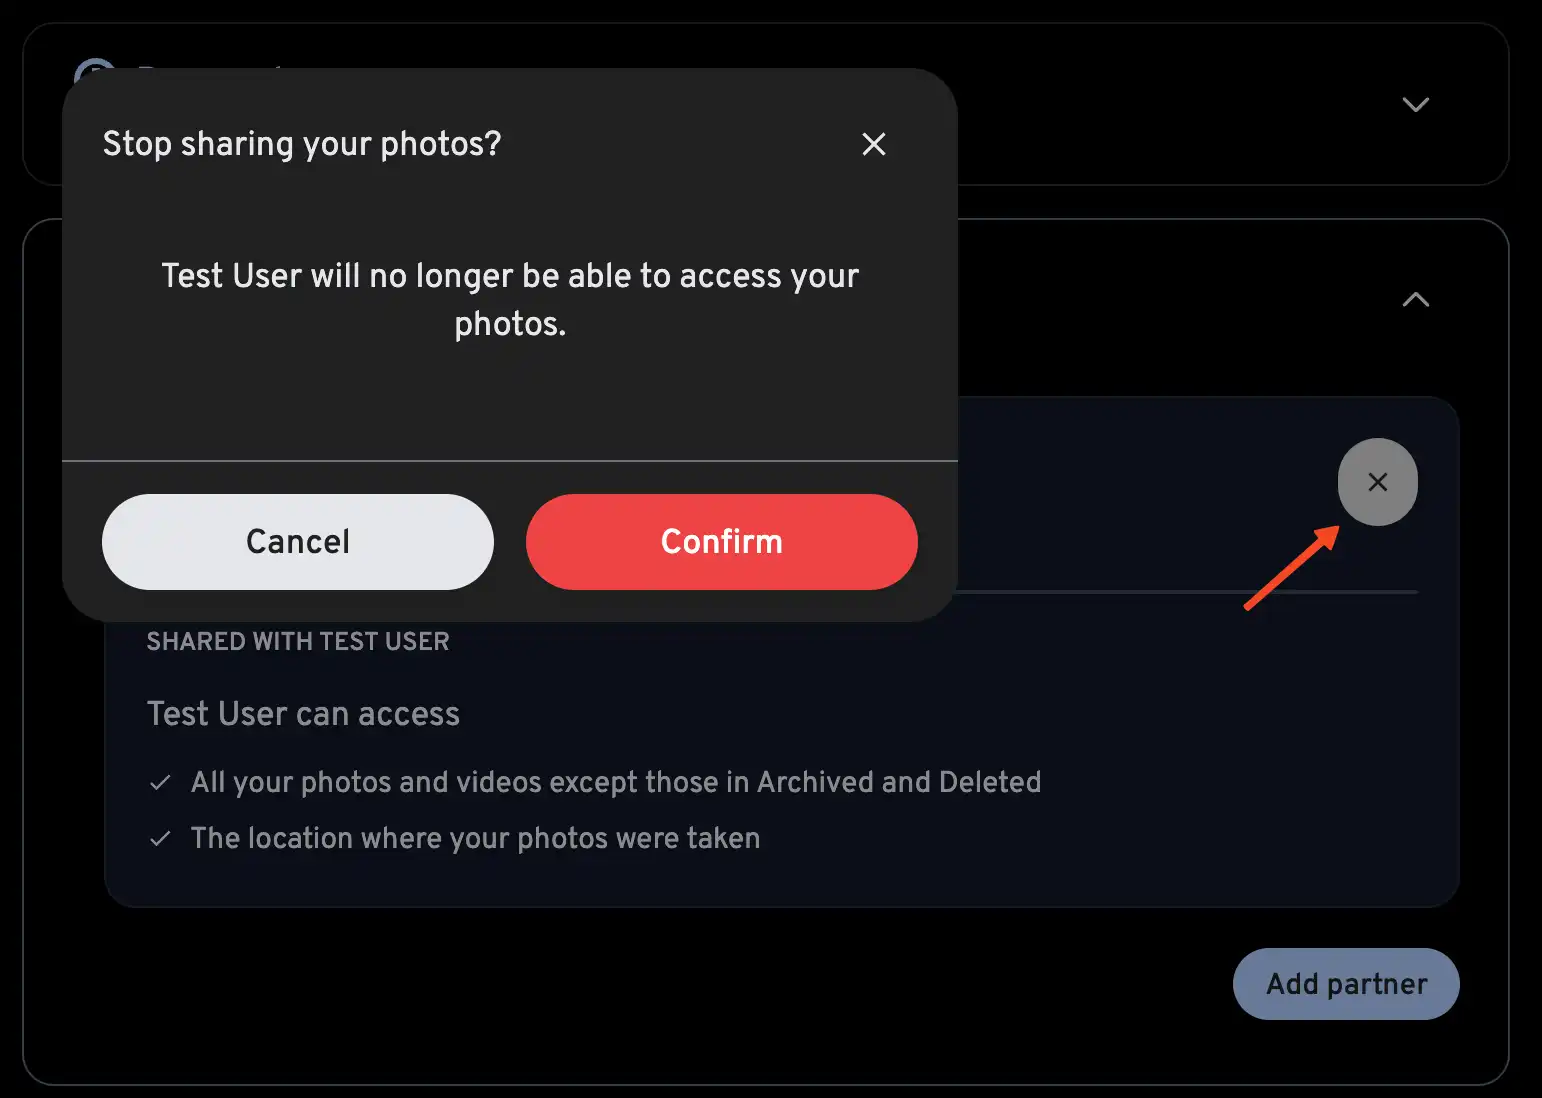Click the 'SHARED WITH TEST USER' heading
The width and height of the screenshot is (1542, 1098).
[x=297, y=641]
